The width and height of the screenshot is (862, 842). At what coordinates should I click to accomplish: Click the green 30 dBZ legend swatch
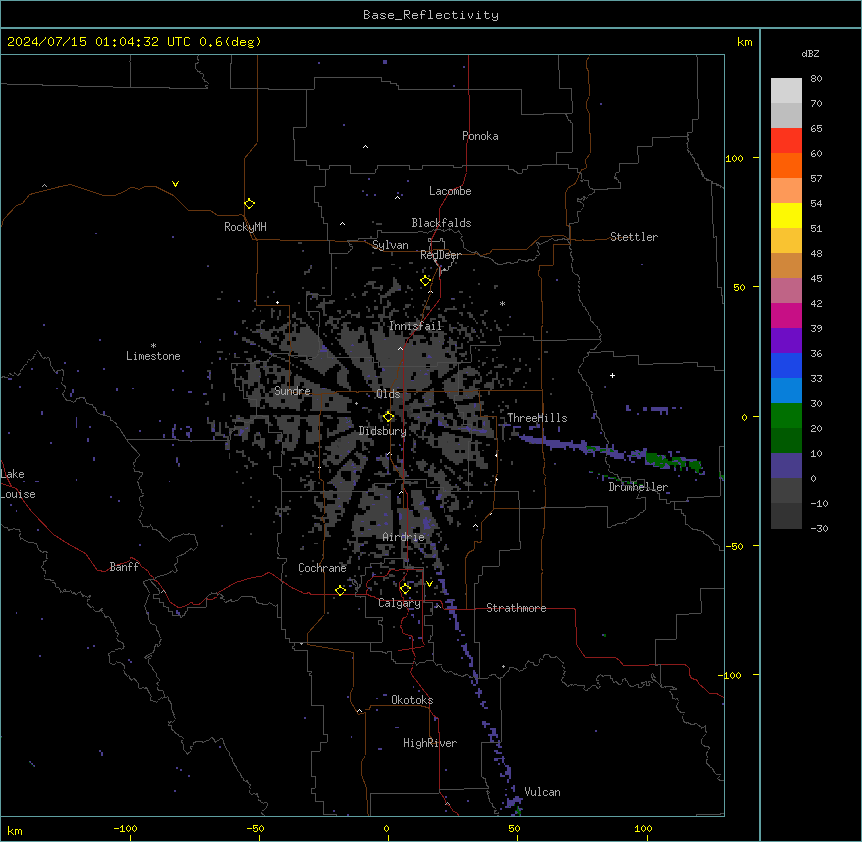point(786,416)
